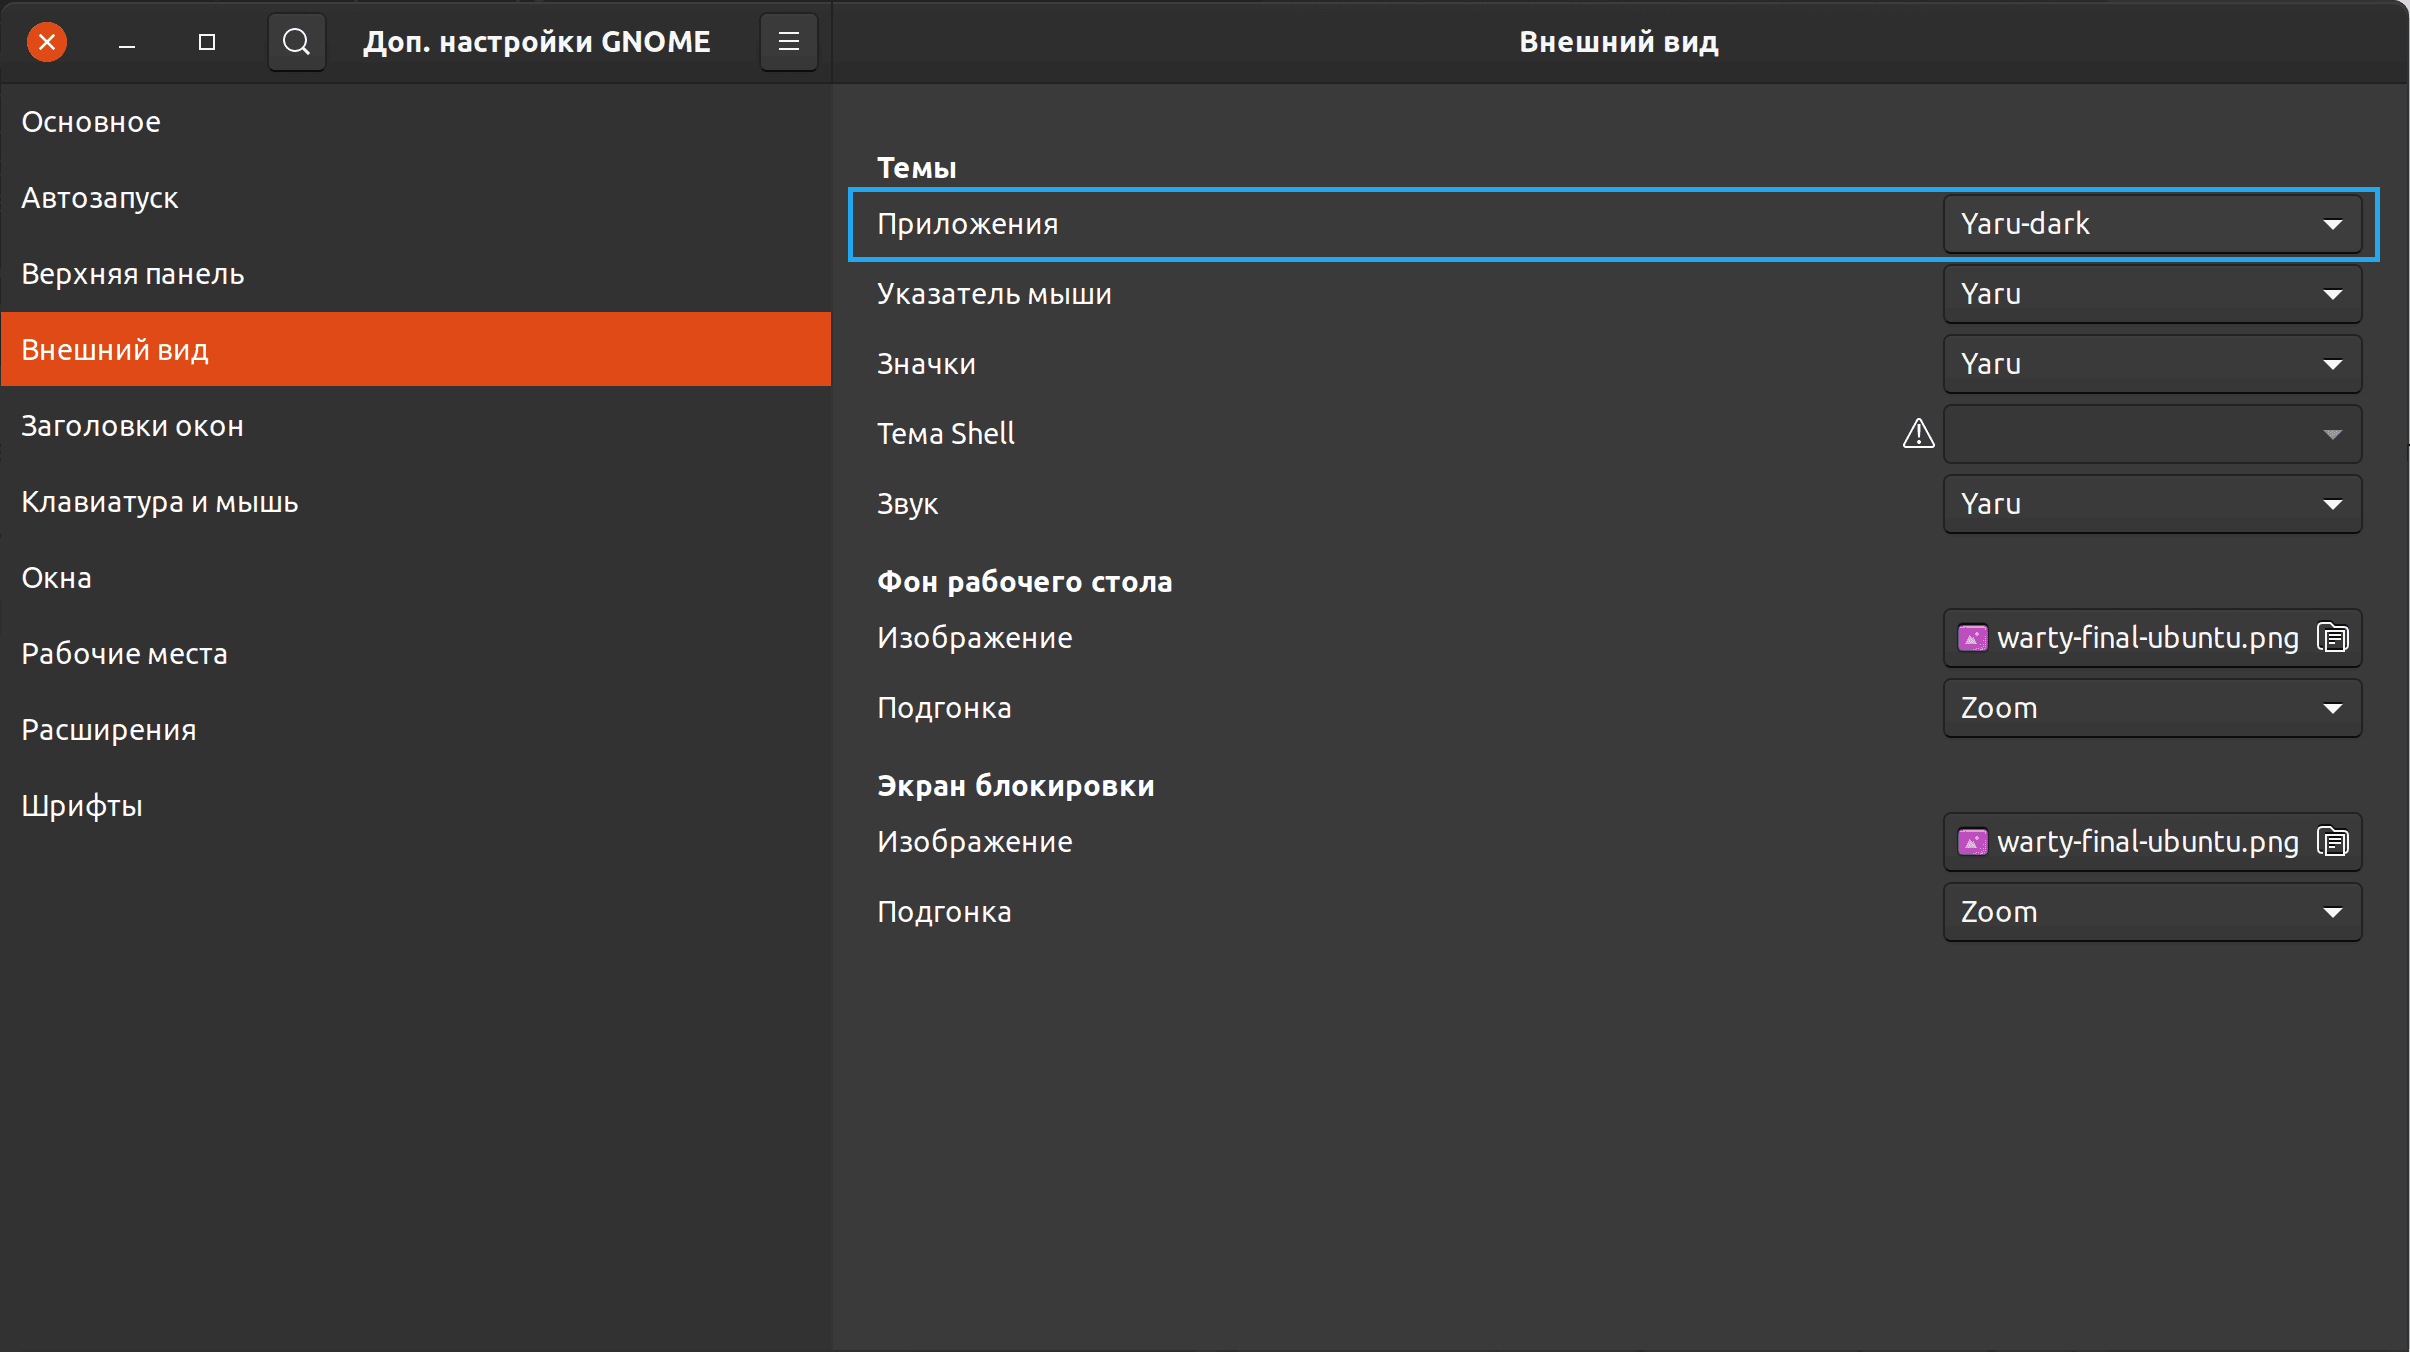Maximize the GNOME Tweaks window

click(207, 42)
